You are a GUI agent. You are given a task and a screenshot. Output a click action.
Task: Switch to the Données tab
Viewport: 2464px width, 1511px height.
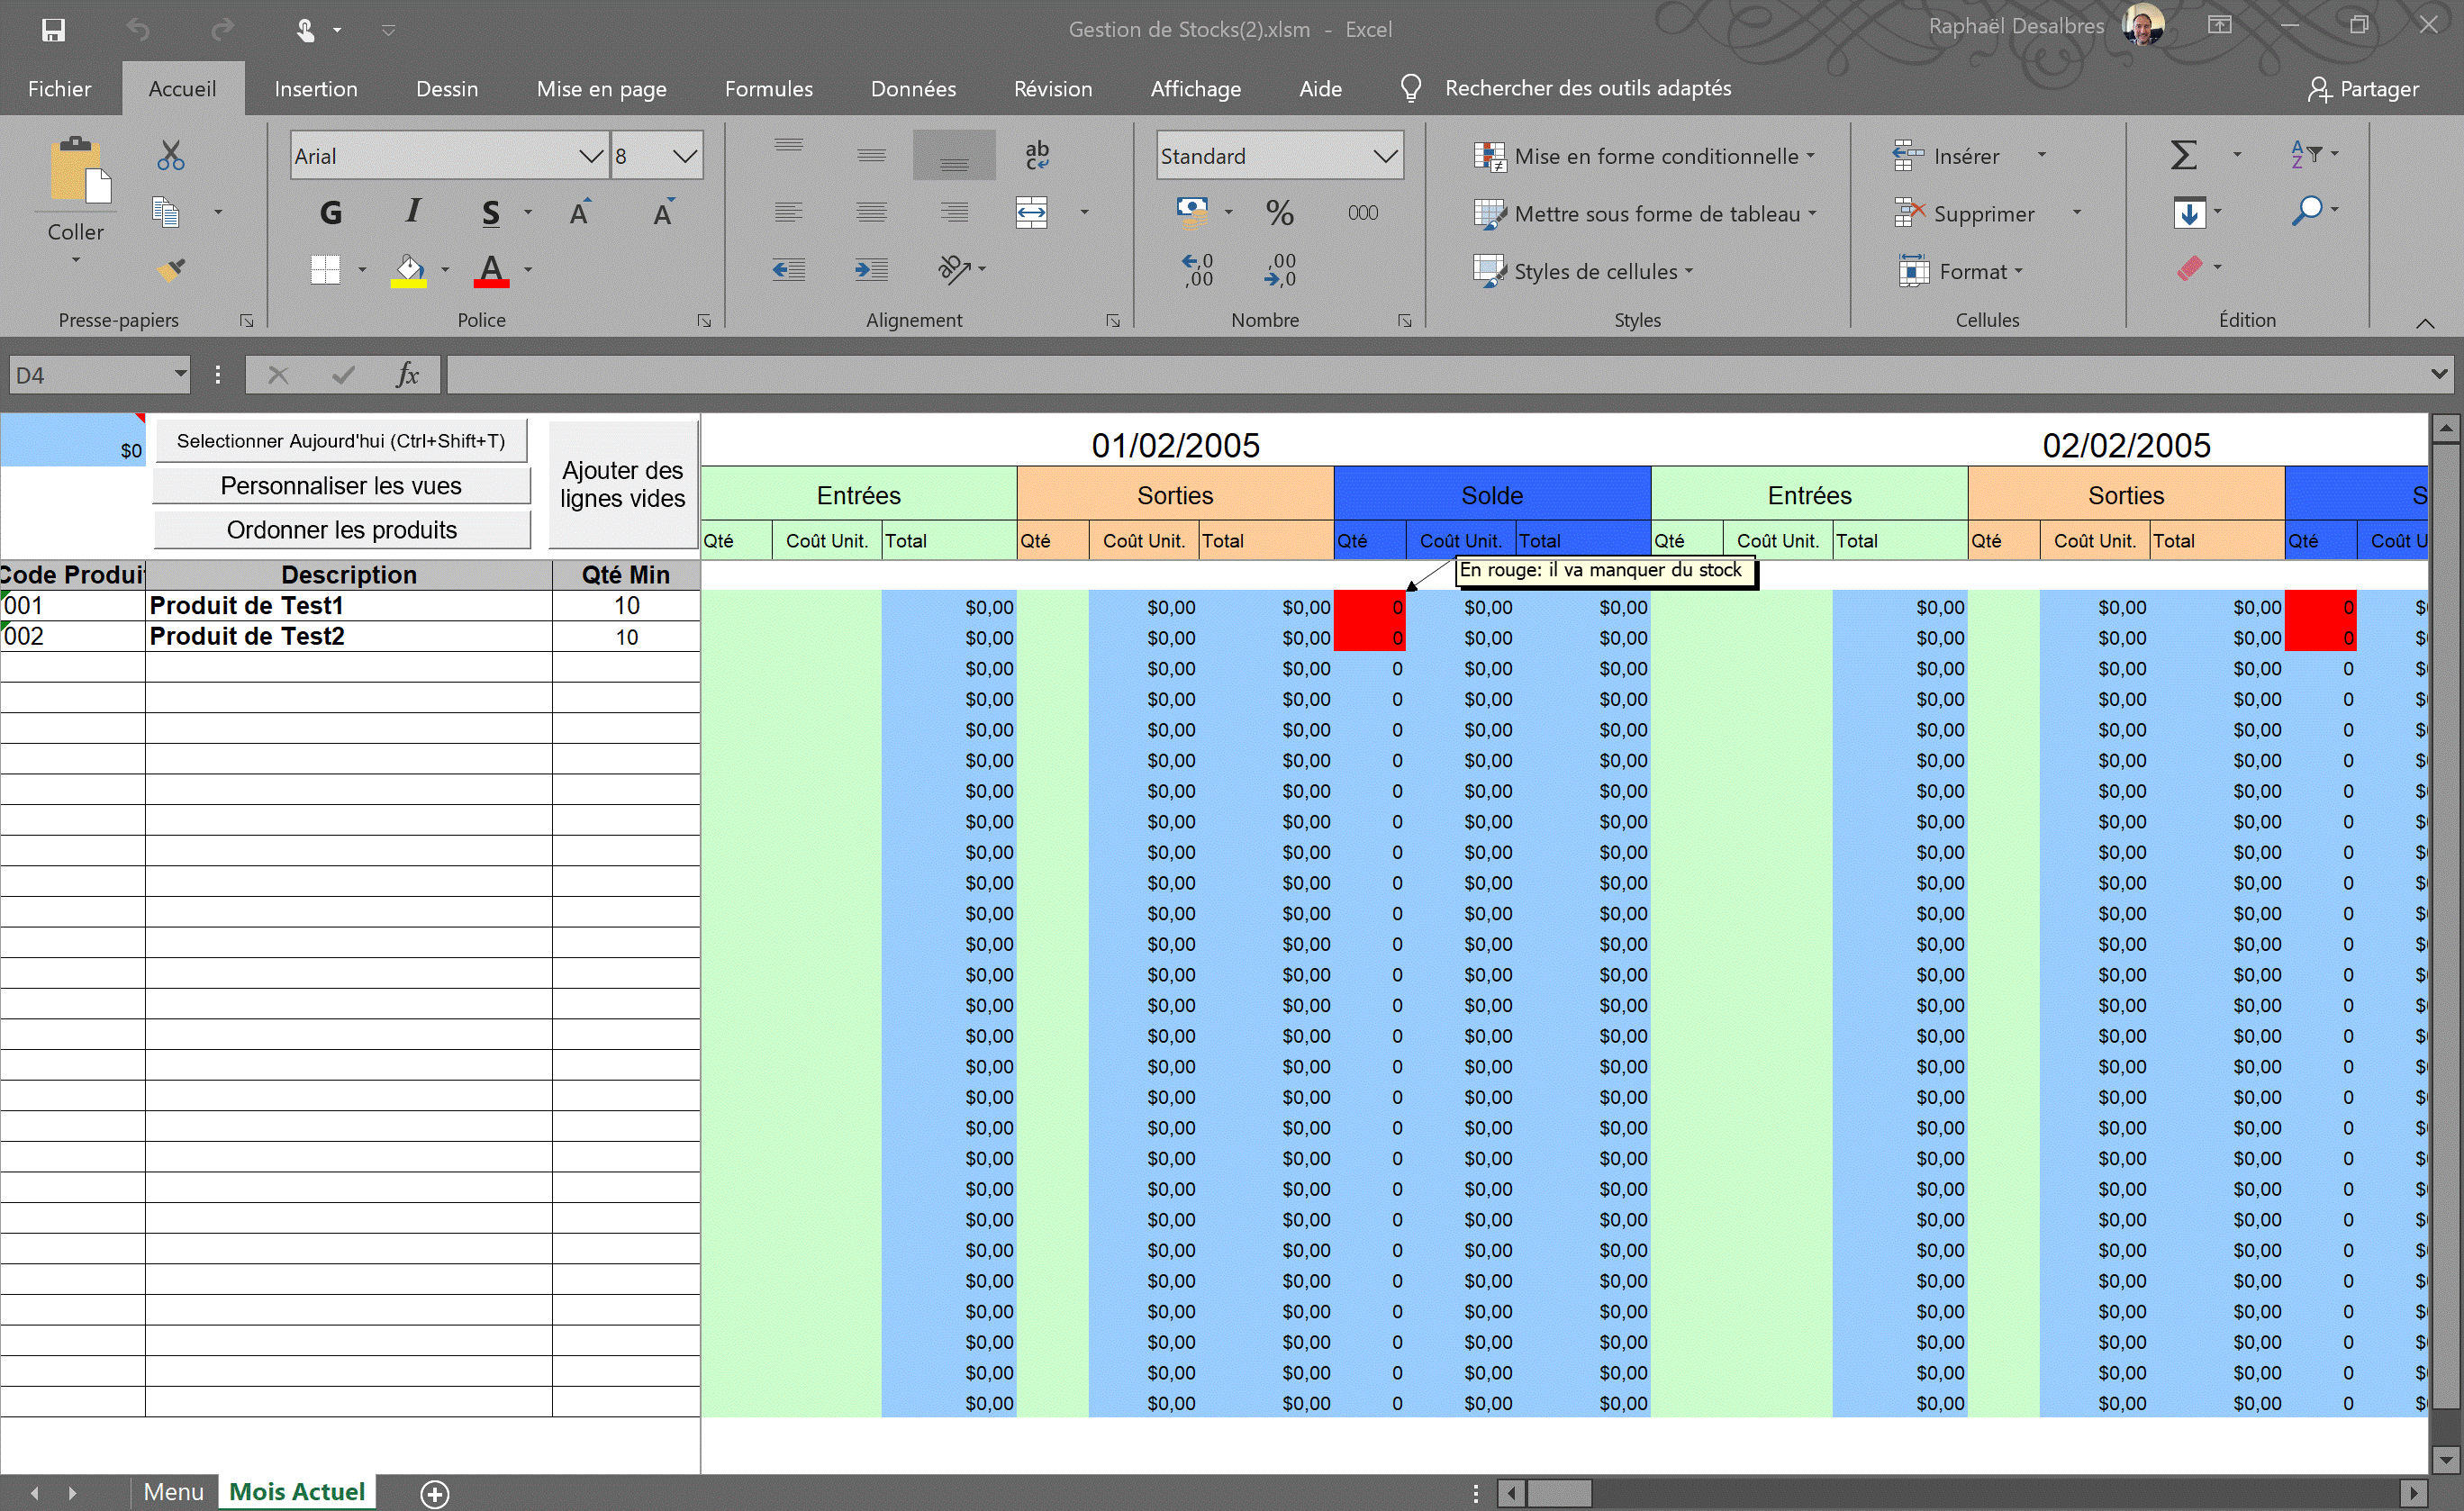click(913, 88)
